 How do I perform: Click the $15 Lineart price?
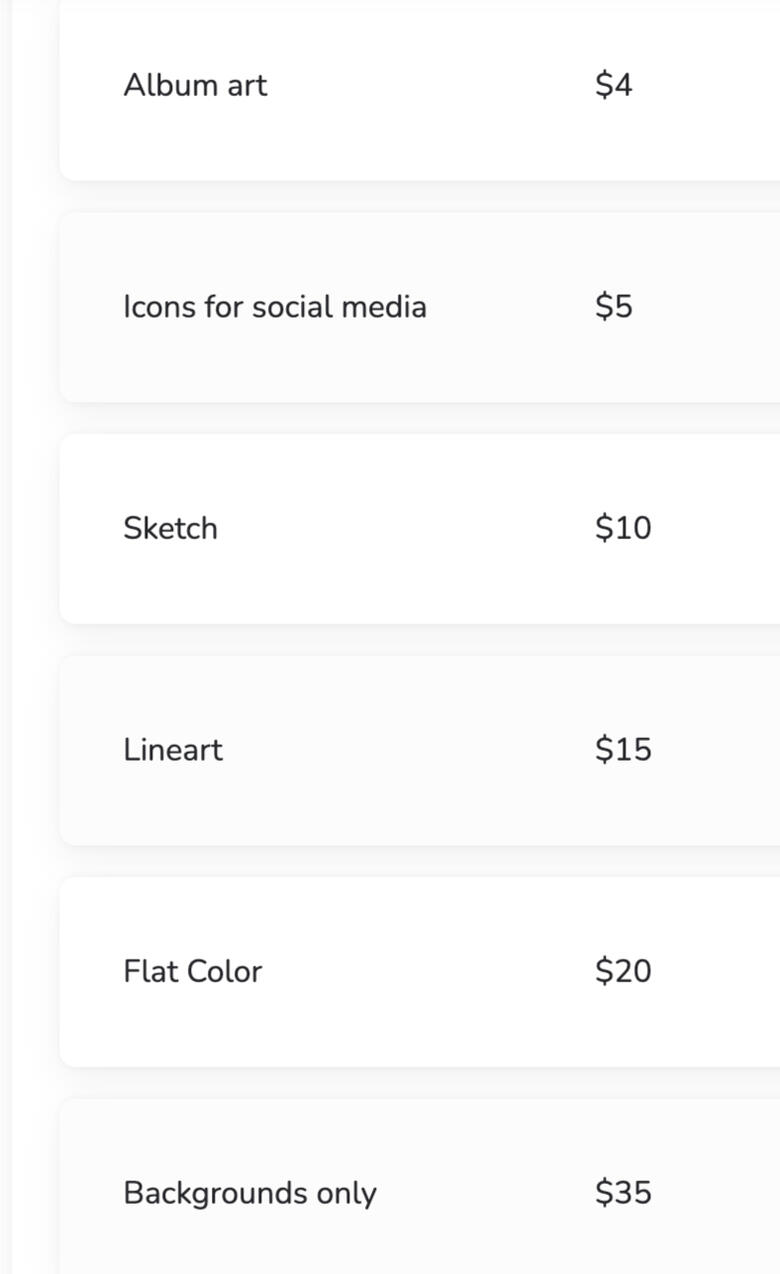(x=622, y=749)
